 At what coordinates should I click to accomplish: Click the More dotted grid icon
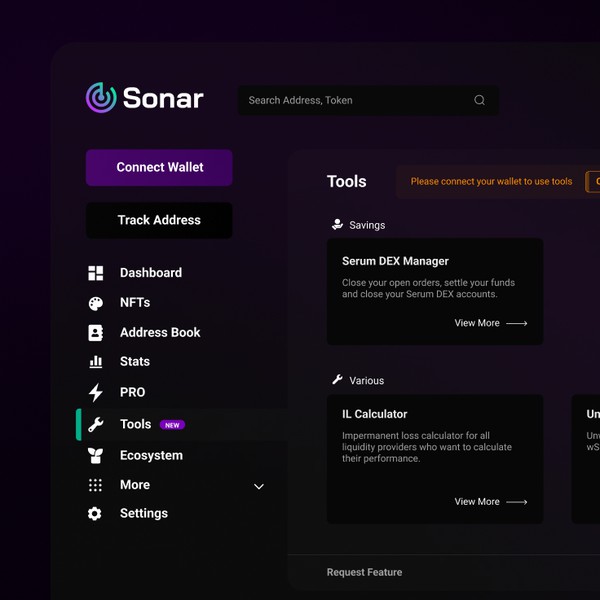(96, 485)
